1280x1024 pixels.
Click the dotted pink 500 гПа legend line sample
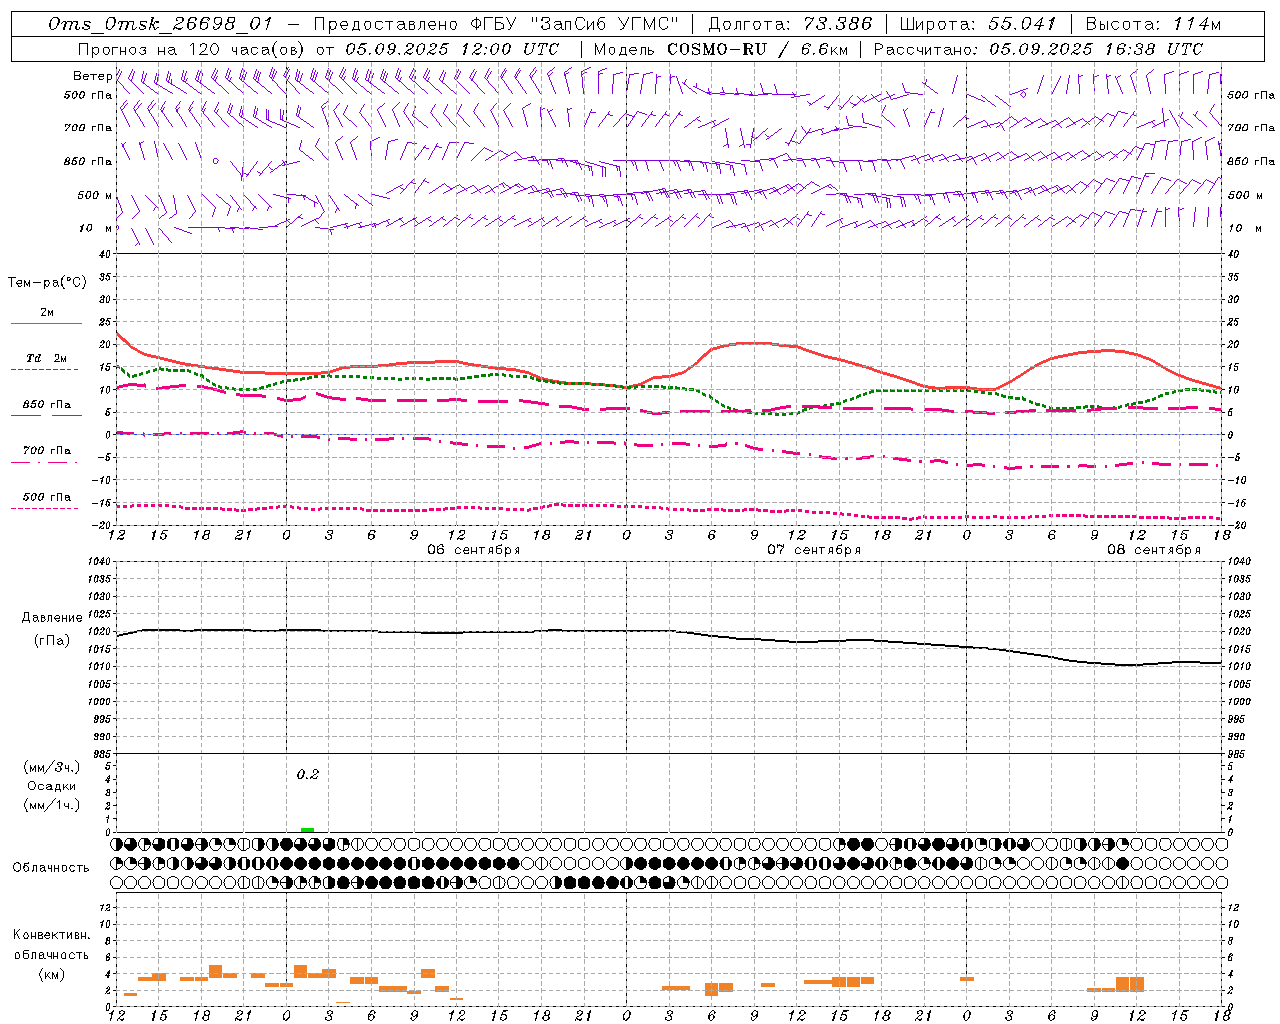click(x=44, y=509)
